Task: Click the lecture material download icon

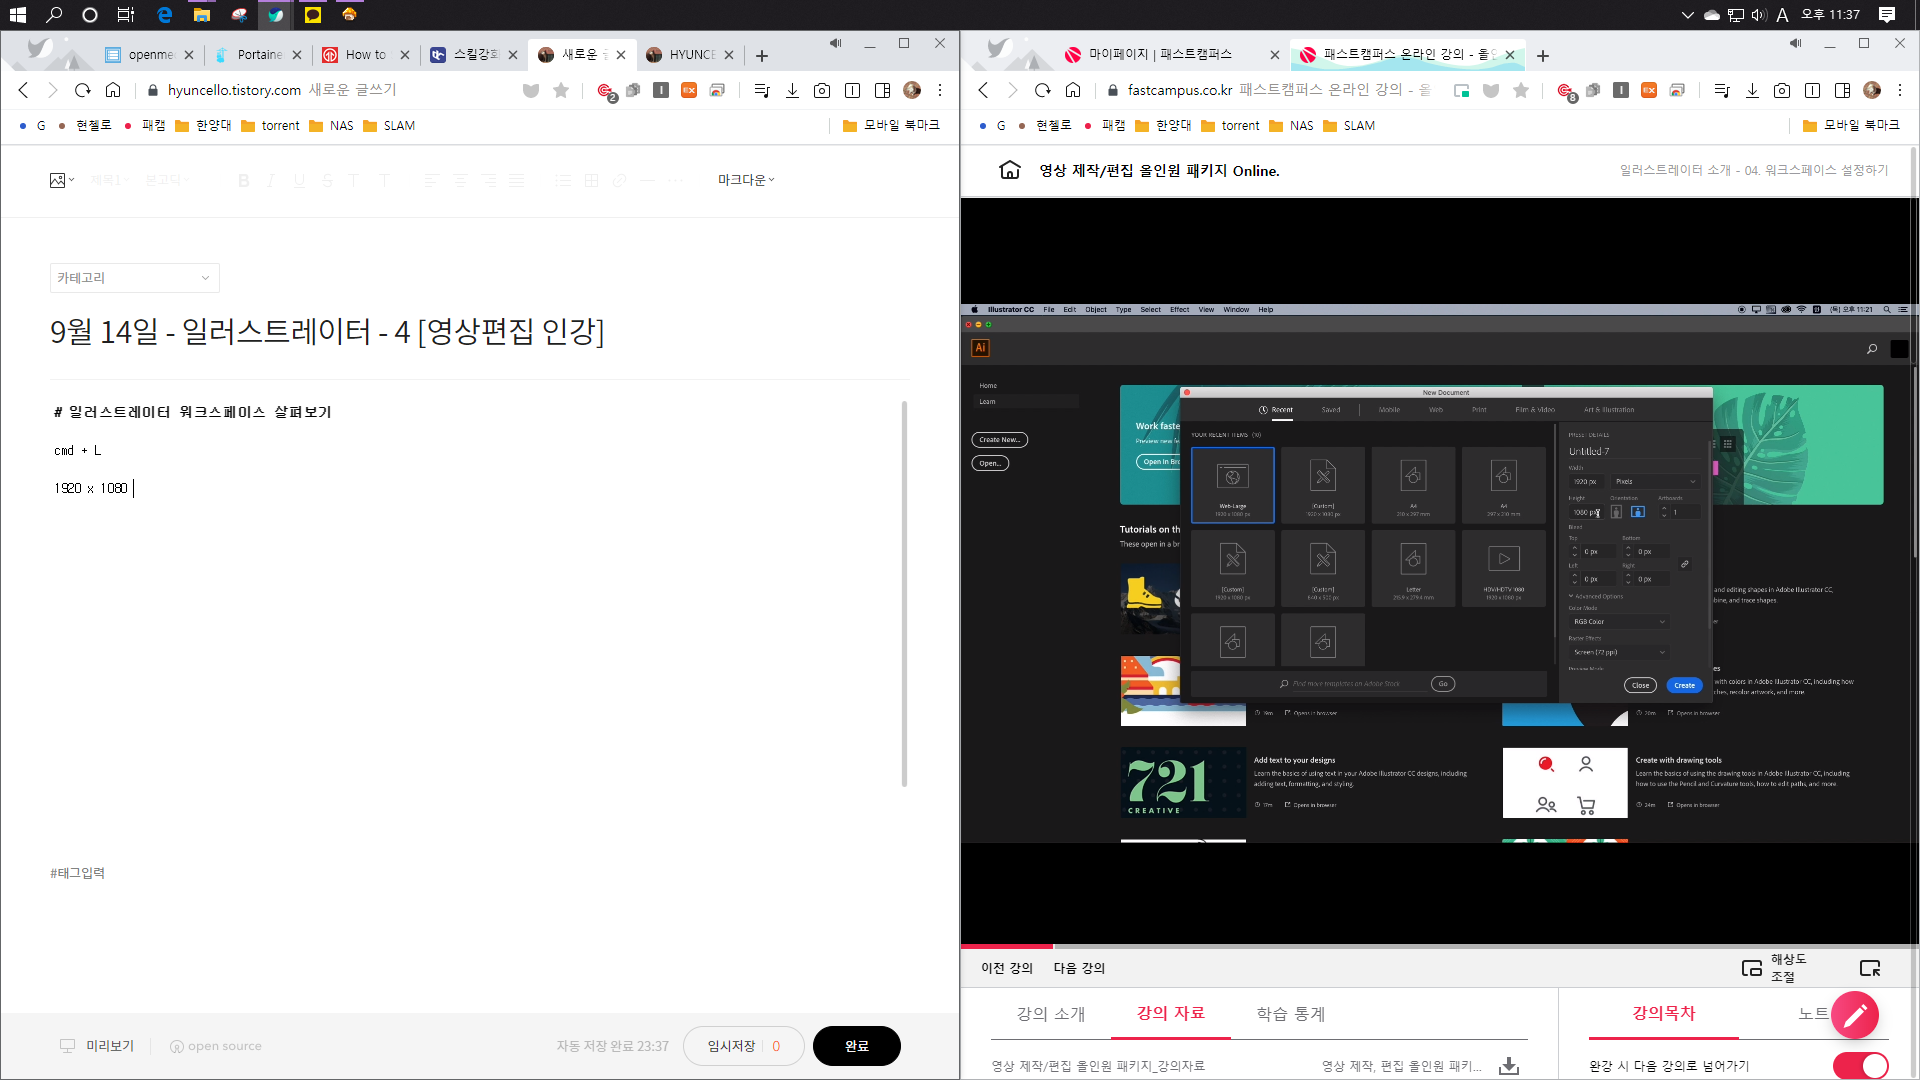Action: 1509,1066
